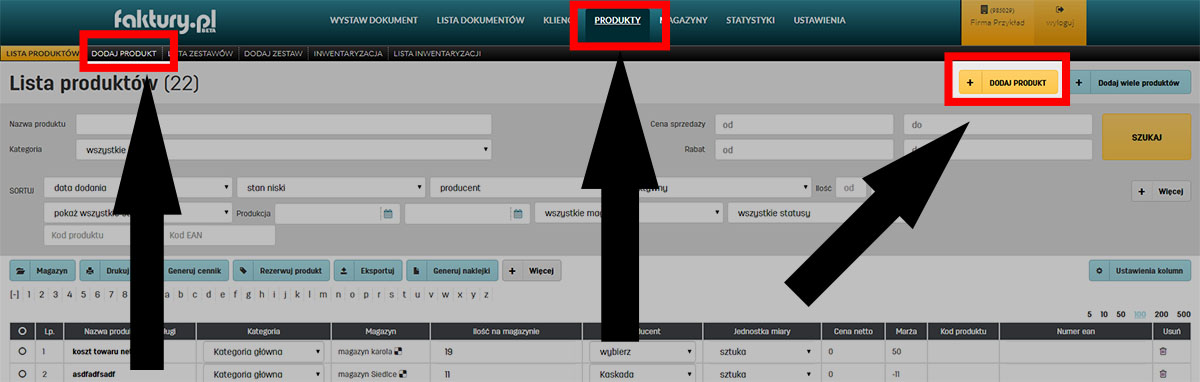Image resolution: width=1200 pixels, height=382 pixels.
Task: Show 200 items per page
Action: point(1160,314)
